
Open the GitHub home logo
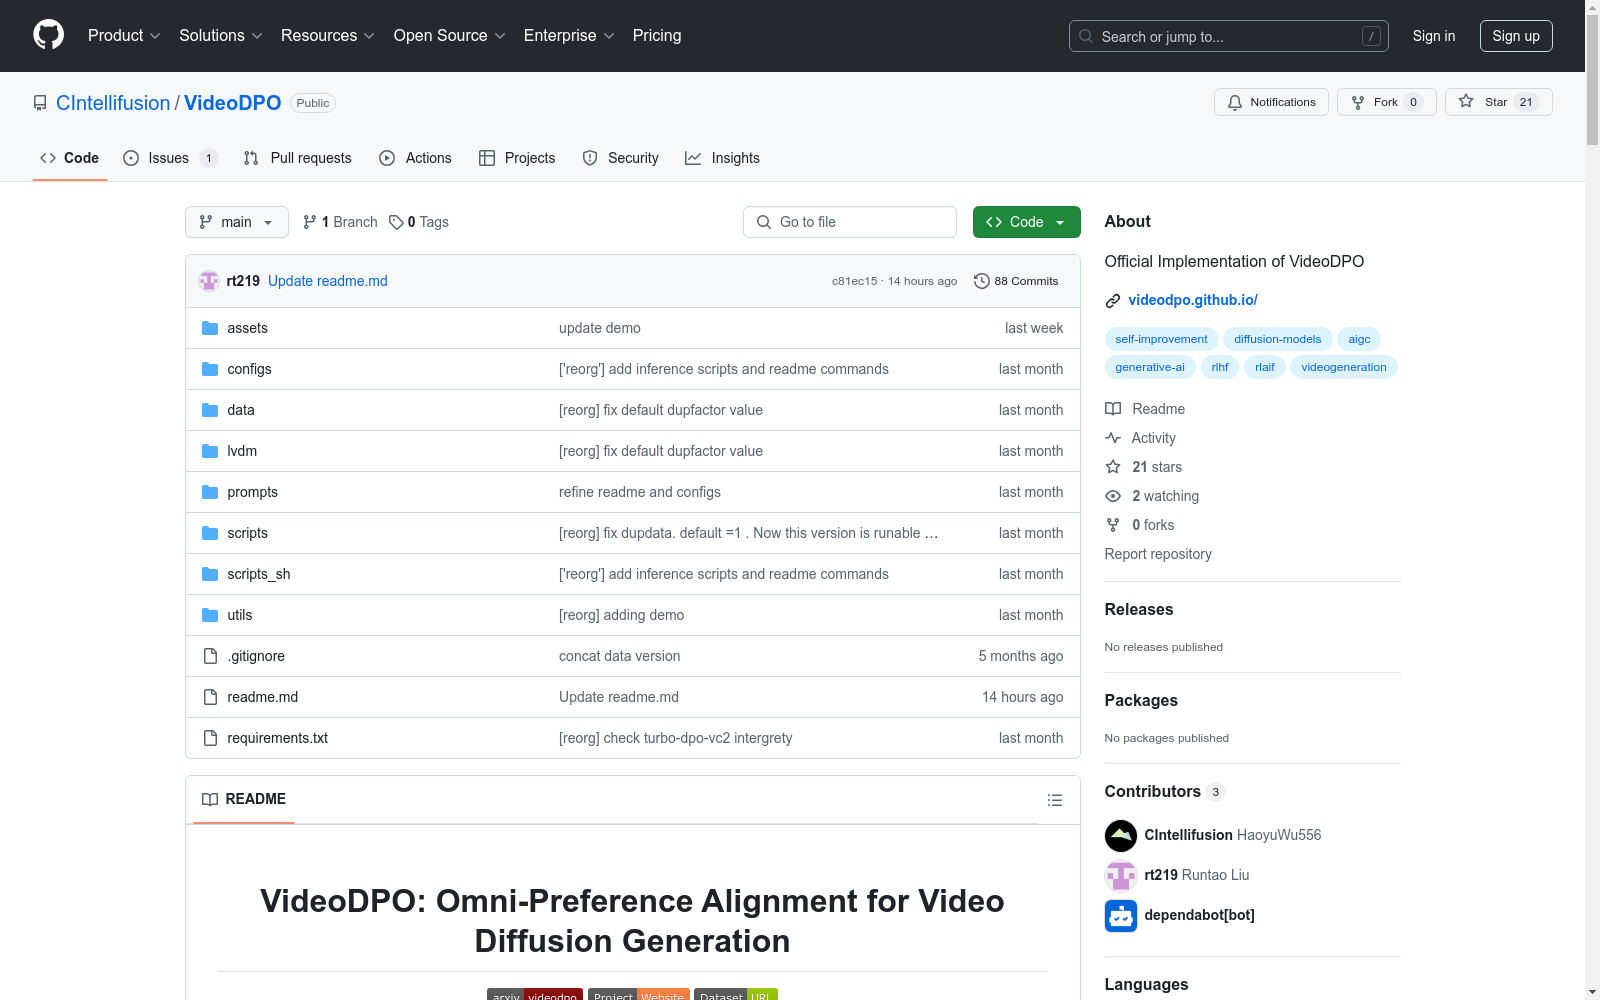click(x=48, y=35)
